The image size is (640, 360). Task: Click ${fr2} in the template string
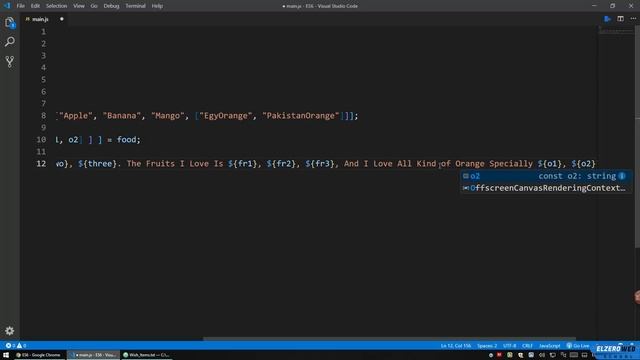281,164
